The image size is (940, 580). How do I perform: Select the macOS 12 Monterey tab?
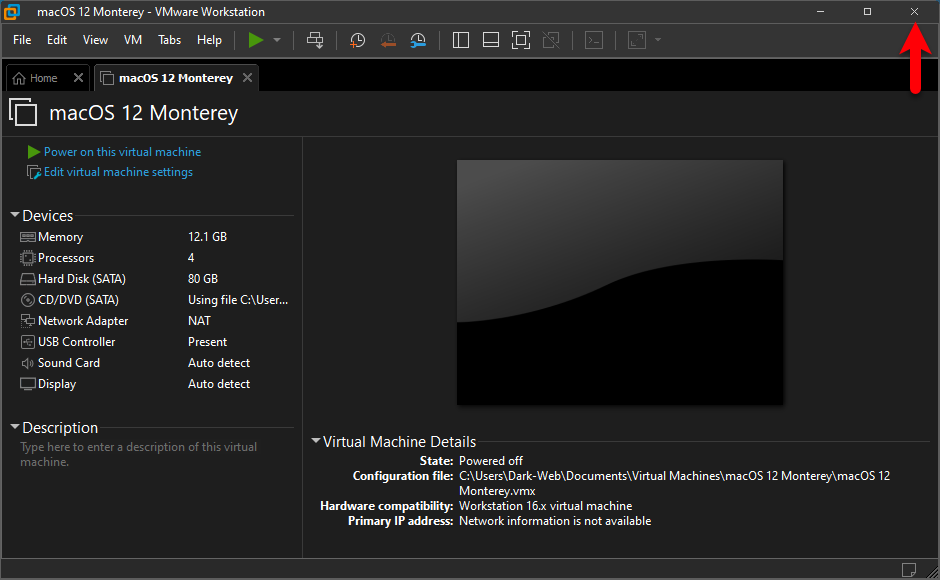pos(176,78)
